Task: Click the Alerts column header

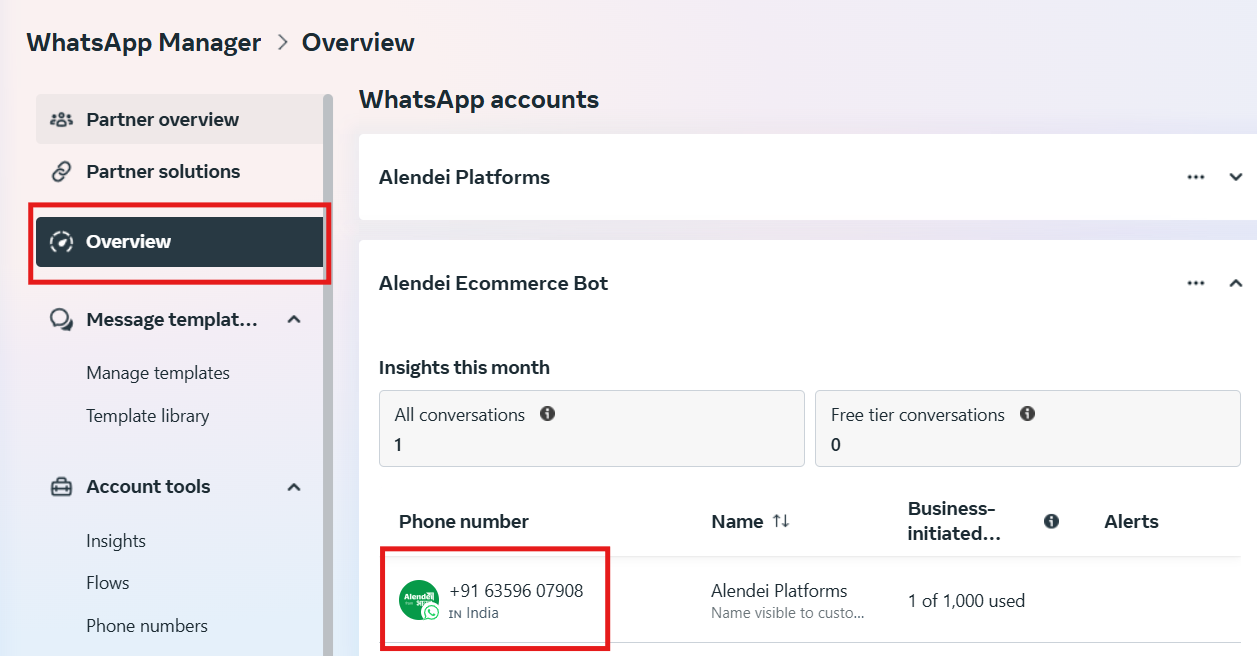Action: tap(1131, 521)
